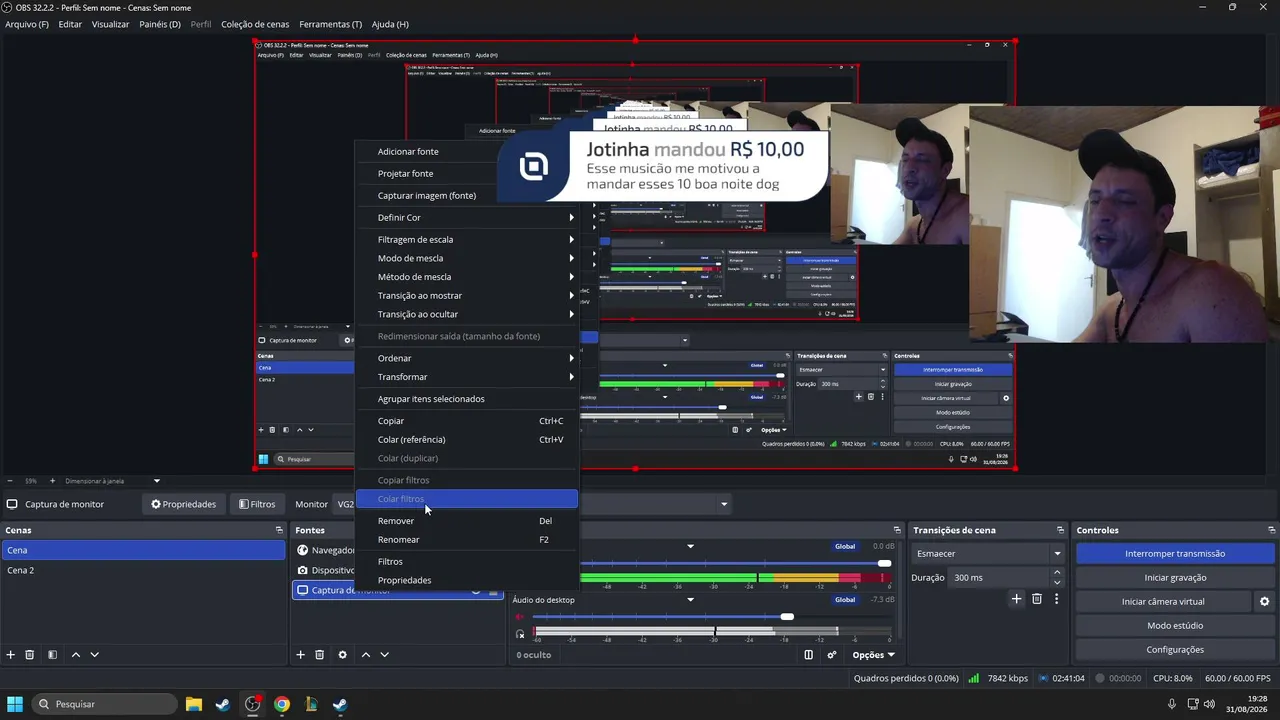The image size is (1280, 720).
Task: Open Google Chrome from the taskbar
Action: tap(282, 704)
